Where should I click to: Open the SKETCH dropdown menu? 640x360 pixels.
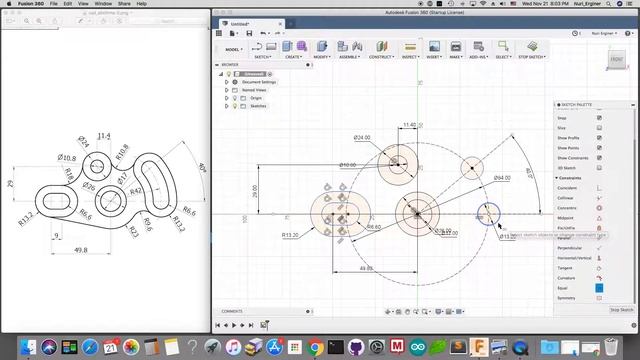tap(263, 57)
